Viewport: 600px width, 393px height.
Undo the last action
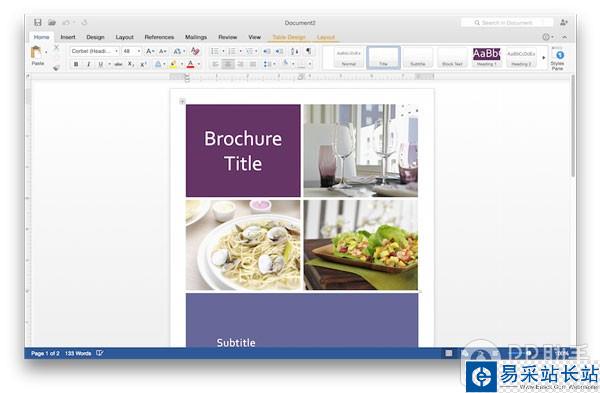point(66,23)
